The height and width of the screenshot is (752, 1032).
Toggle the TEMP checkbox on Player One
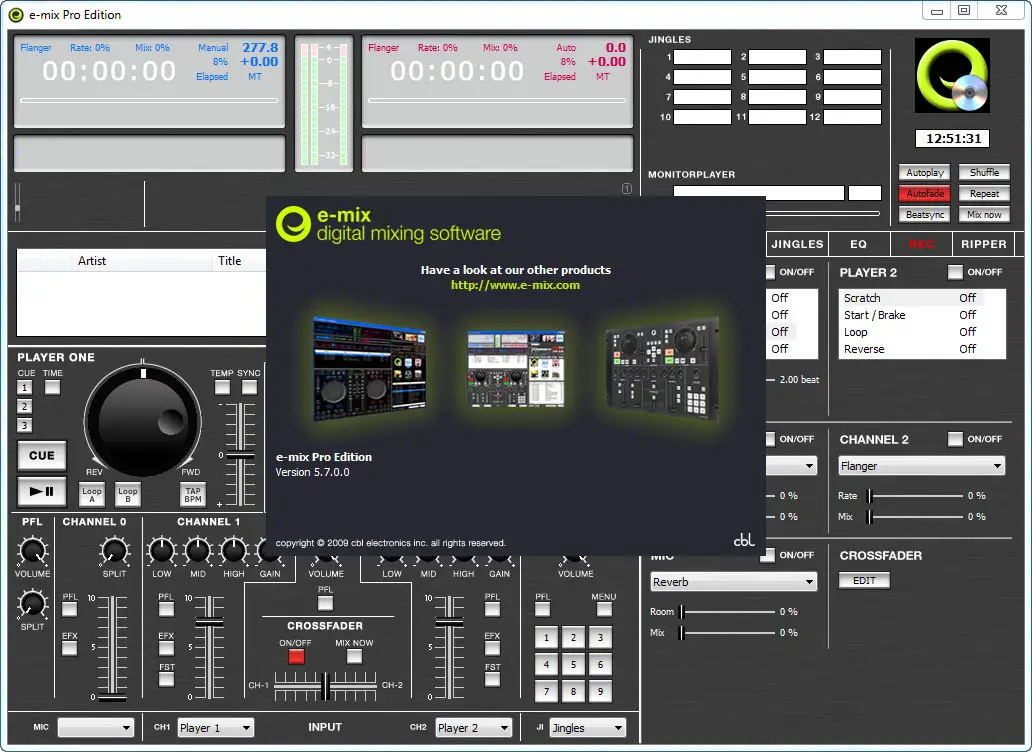(222, 388)
